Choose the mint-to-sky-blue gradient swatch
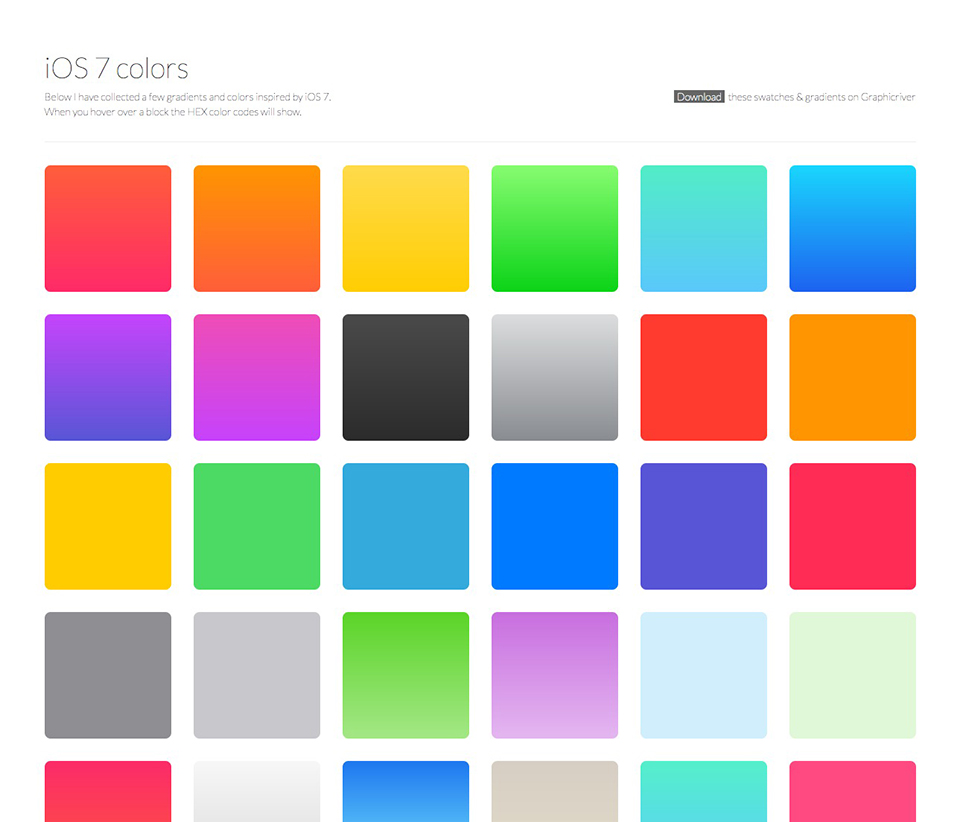The image size is (960, 822). [x=703, y=228]
